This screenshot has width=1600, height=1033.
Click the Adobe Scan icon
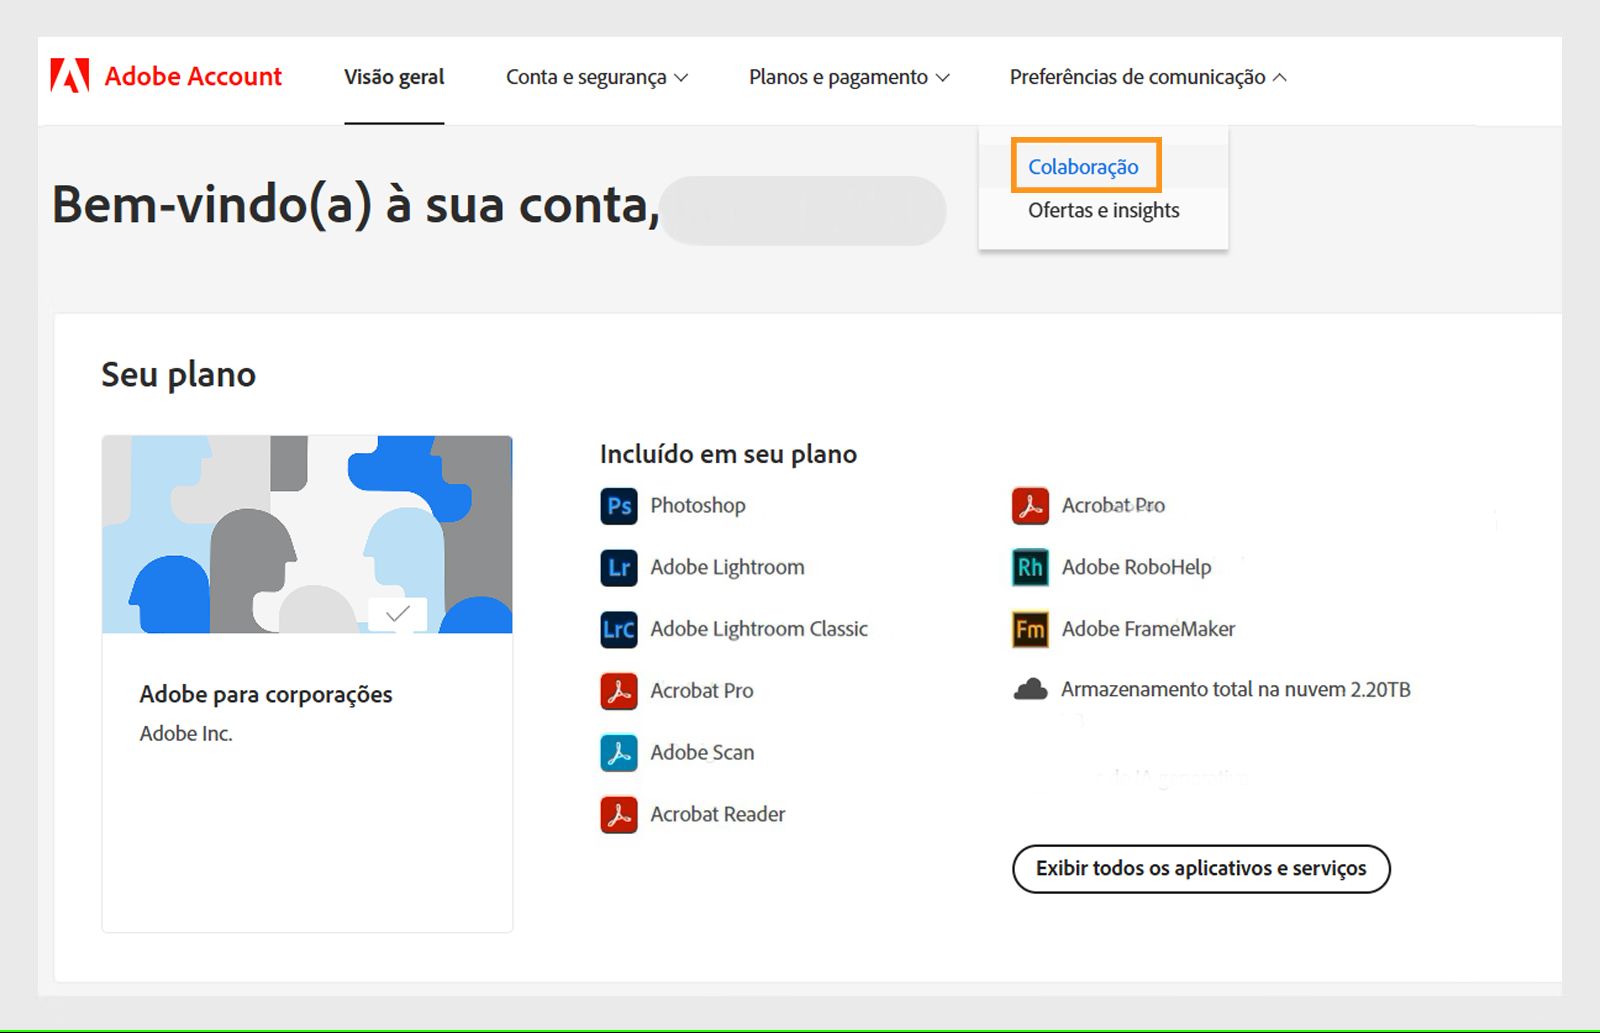(x=619, y=753)
